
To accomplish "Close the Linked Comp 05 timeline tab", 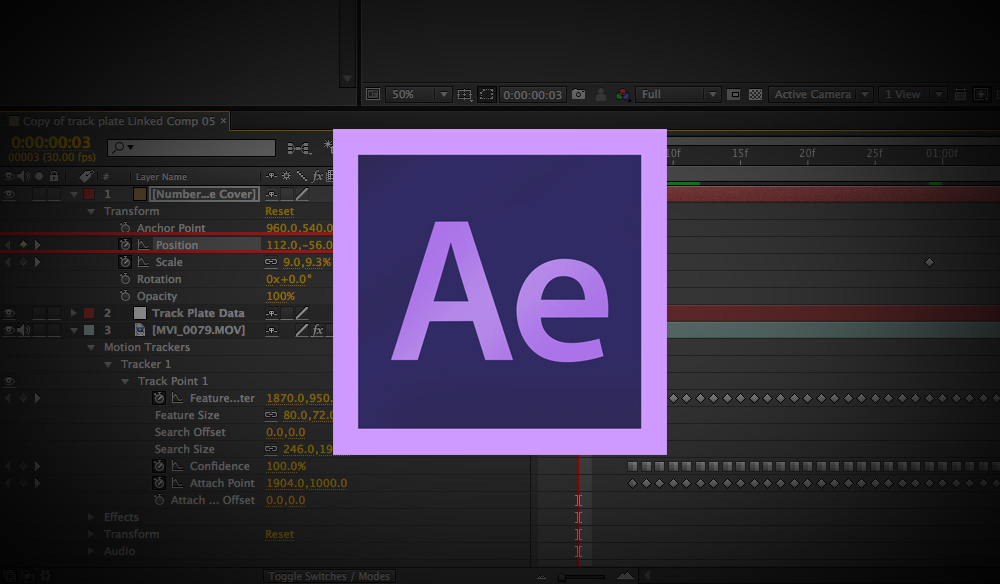I will click(x=223, y=120).
